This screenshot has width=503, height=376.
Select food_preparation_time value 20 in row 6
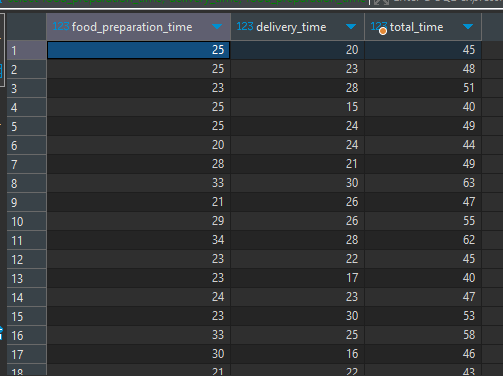[138, 145]
